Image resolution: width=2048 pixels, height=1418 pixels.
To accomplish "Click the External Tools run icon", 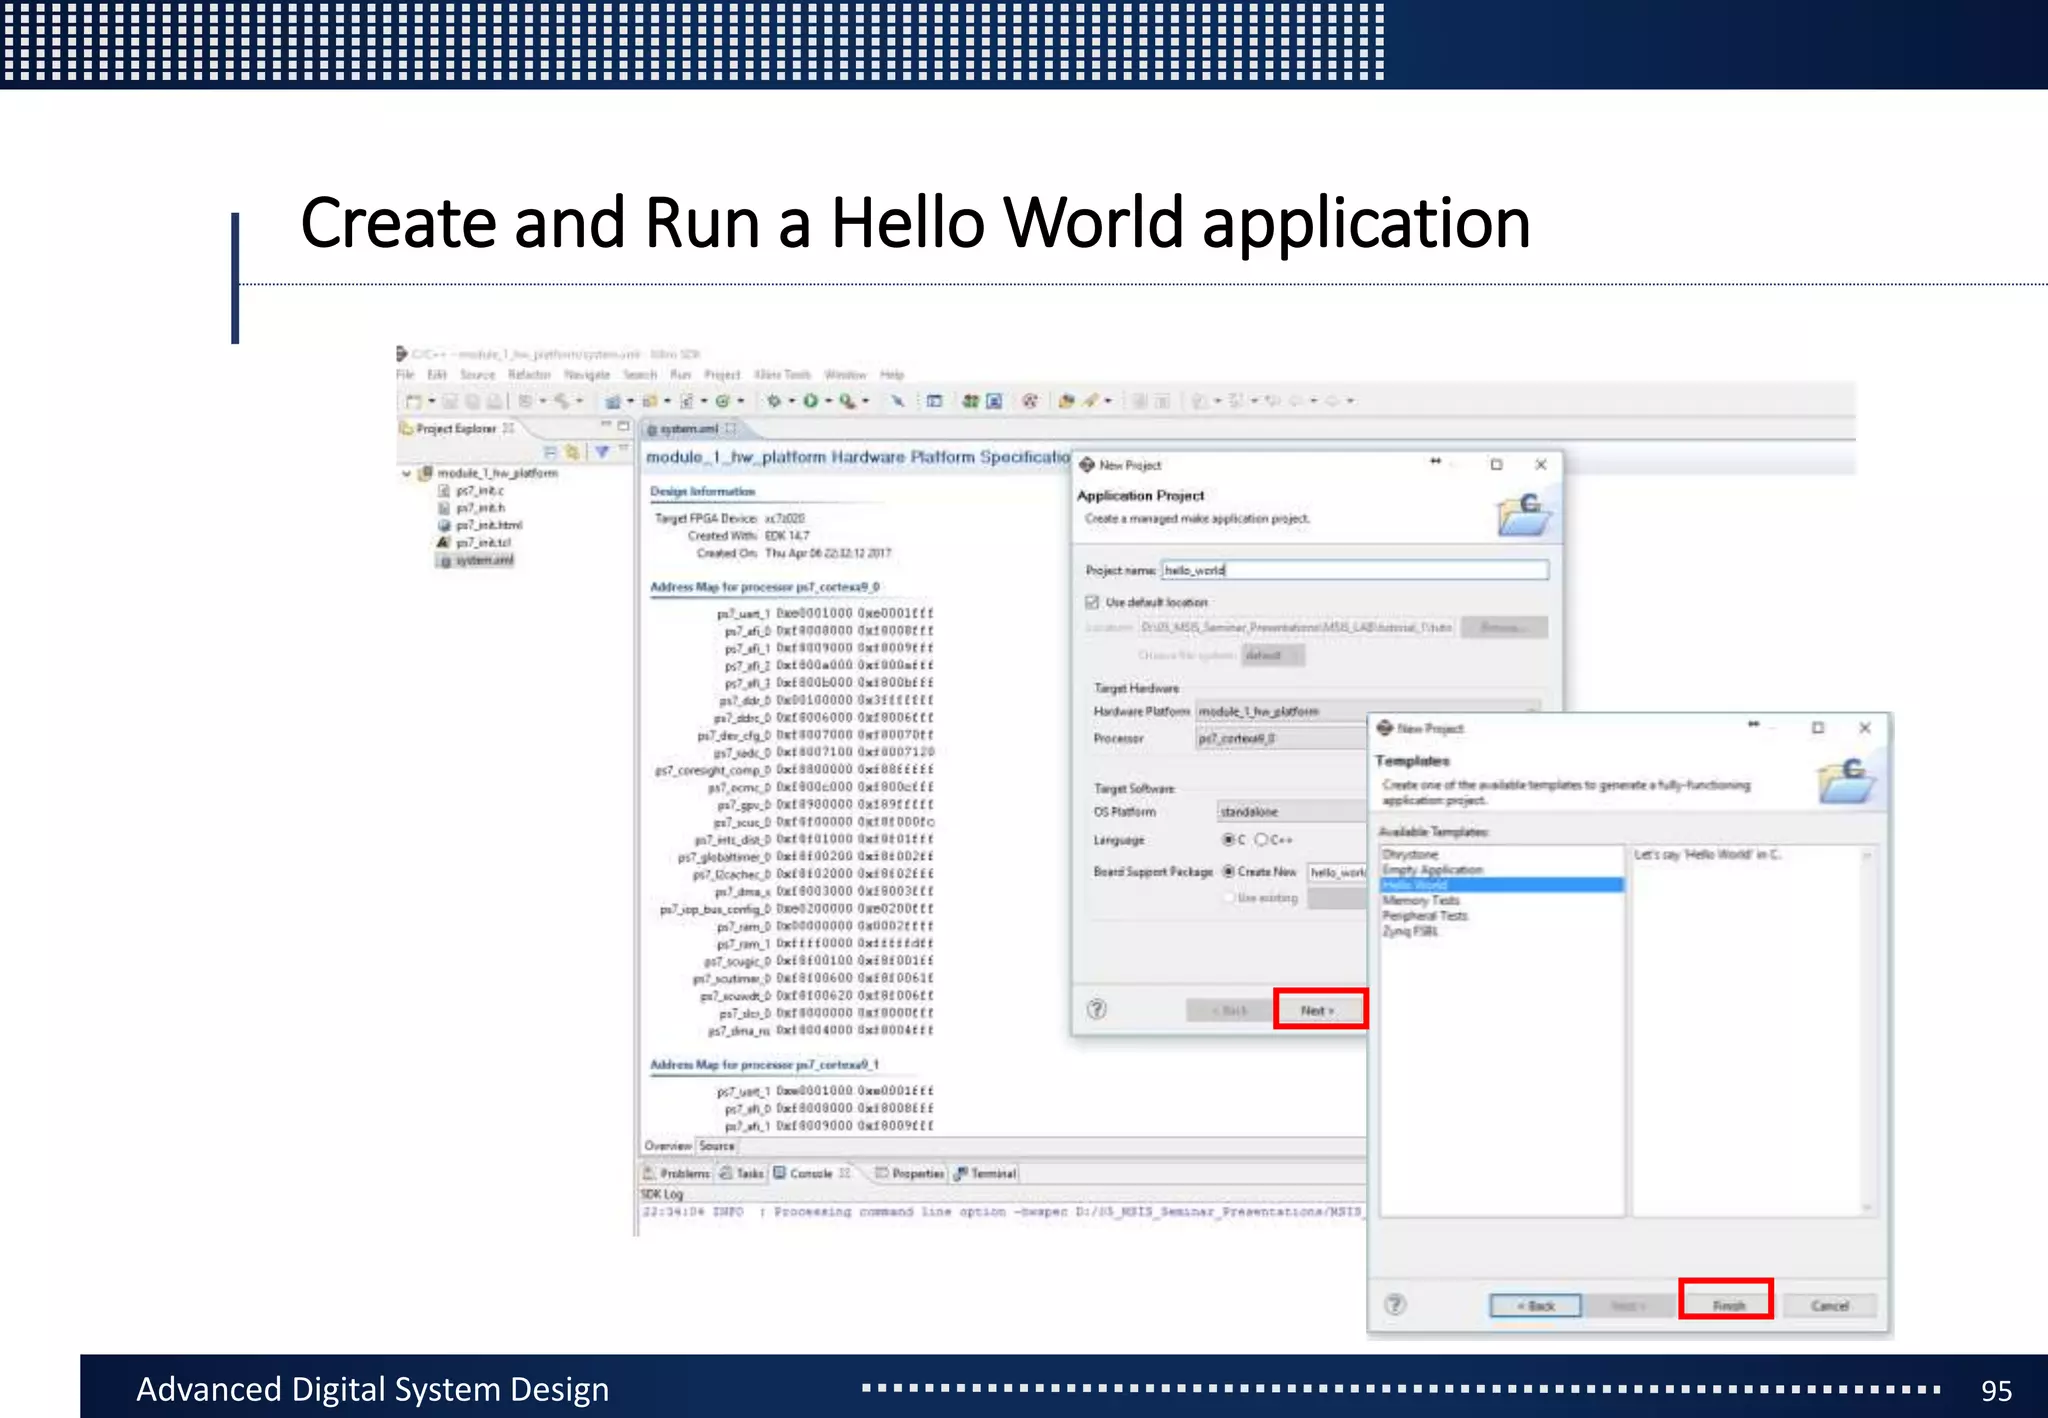I will tap(847, 401).
